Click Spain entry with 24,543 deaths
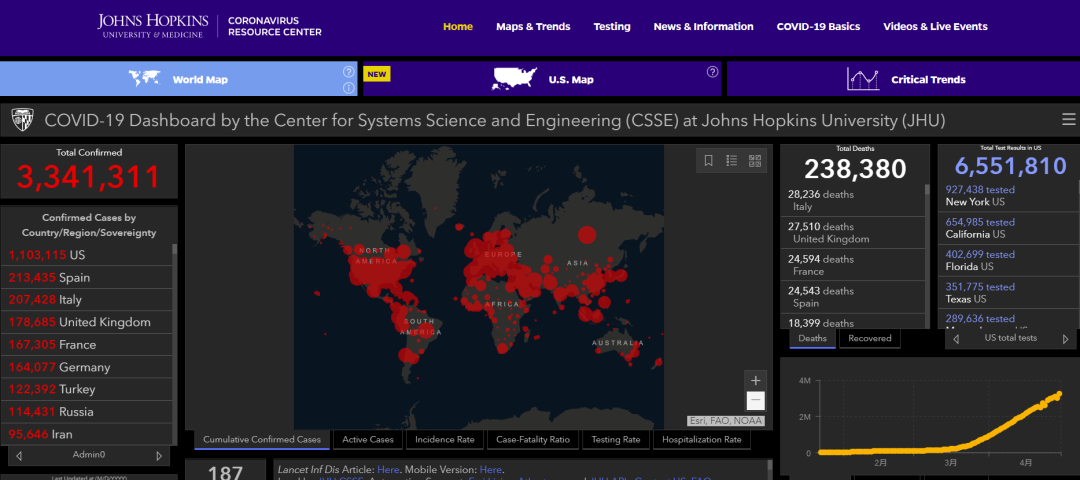 853,297
